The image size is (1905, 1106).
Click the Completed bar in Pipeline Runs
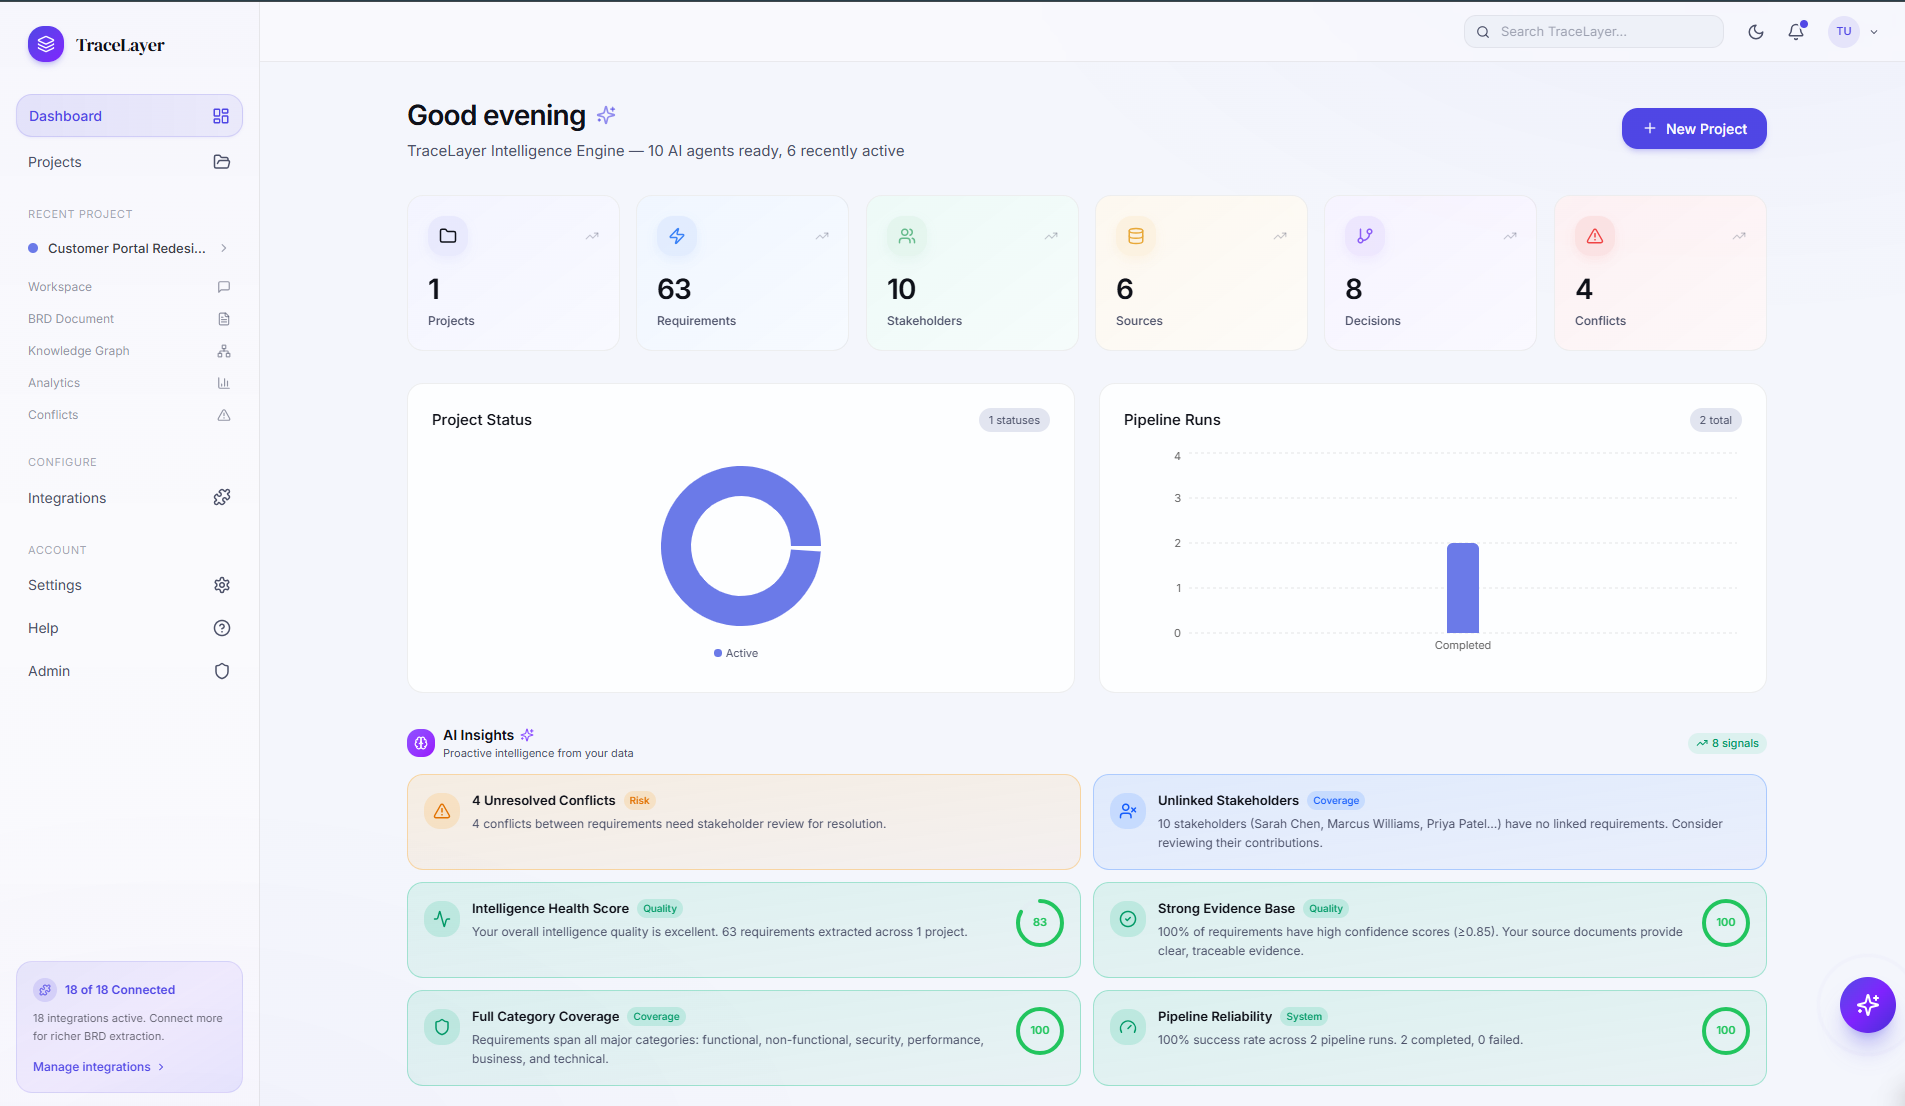[x=1462, y=588]
